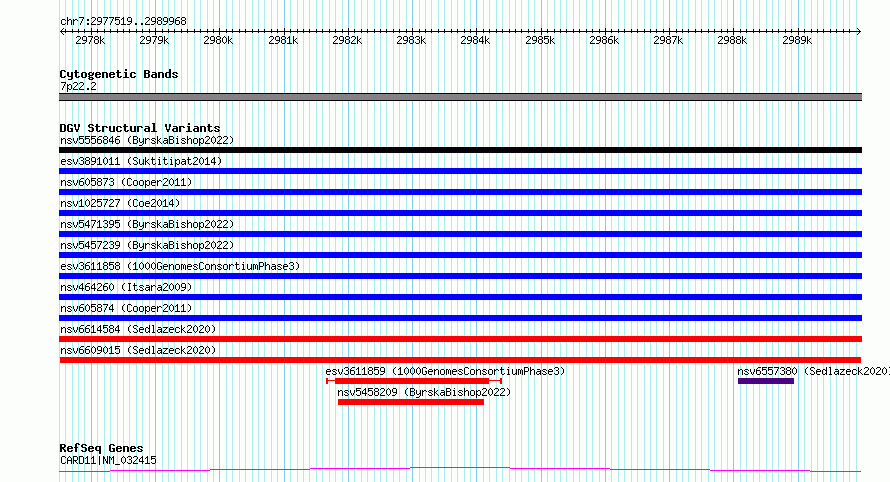
Task: Click the red bar under nsv6614584
Action: pos(460,339)
